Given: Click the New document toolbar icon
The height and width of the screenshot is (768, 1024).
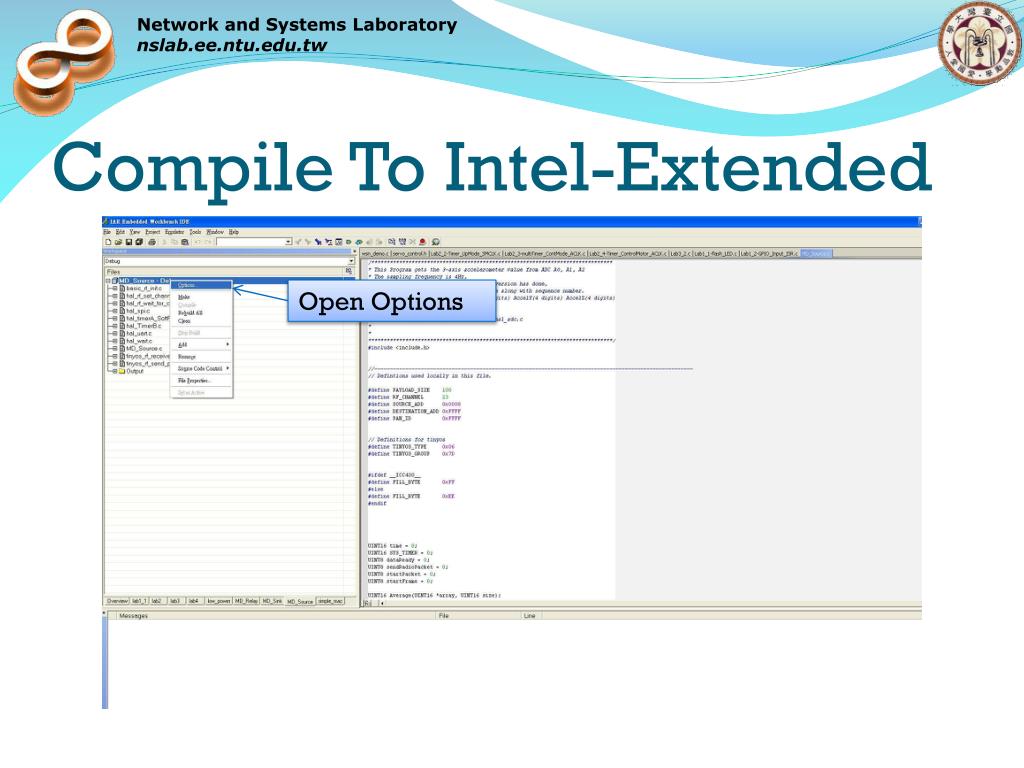Looking at the screenshot, I should pyautogui.click(x=108, y=242).
